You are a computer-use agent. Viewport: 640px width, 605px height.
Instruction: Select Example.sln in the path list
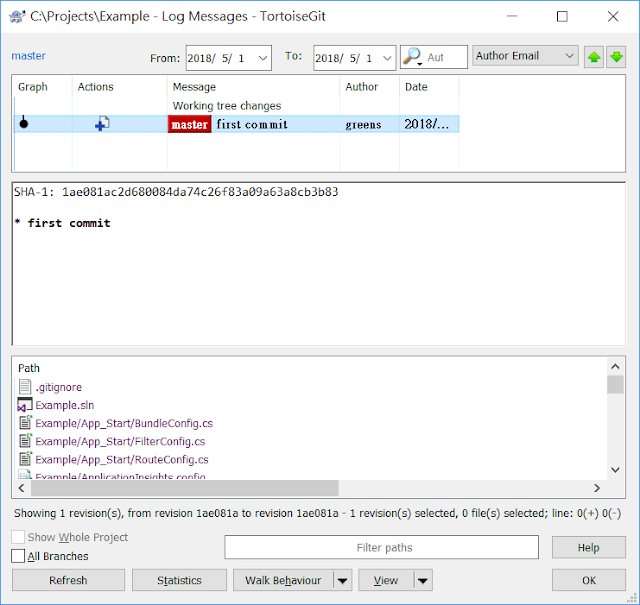(x=64, y=405)
